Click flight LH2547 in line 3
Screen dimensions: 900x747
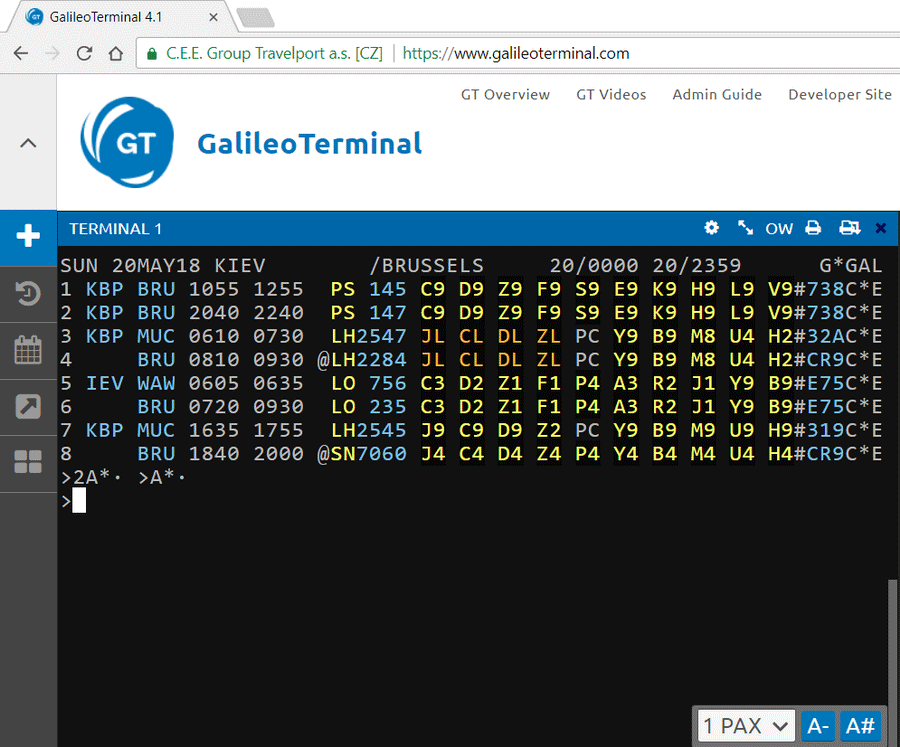368,336
